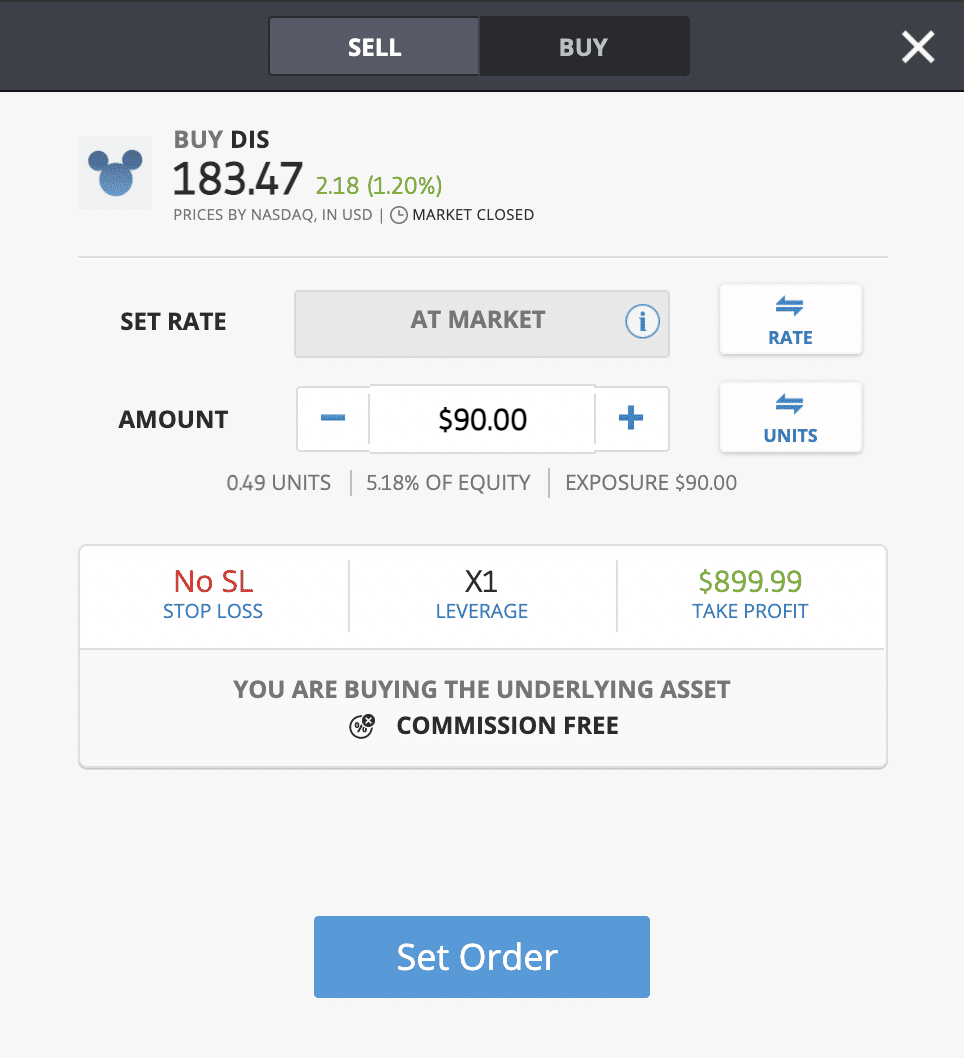This screenshot has width=964, height=1058.
Task: Toggle to RATE order mode
Action: coord(791,319)
